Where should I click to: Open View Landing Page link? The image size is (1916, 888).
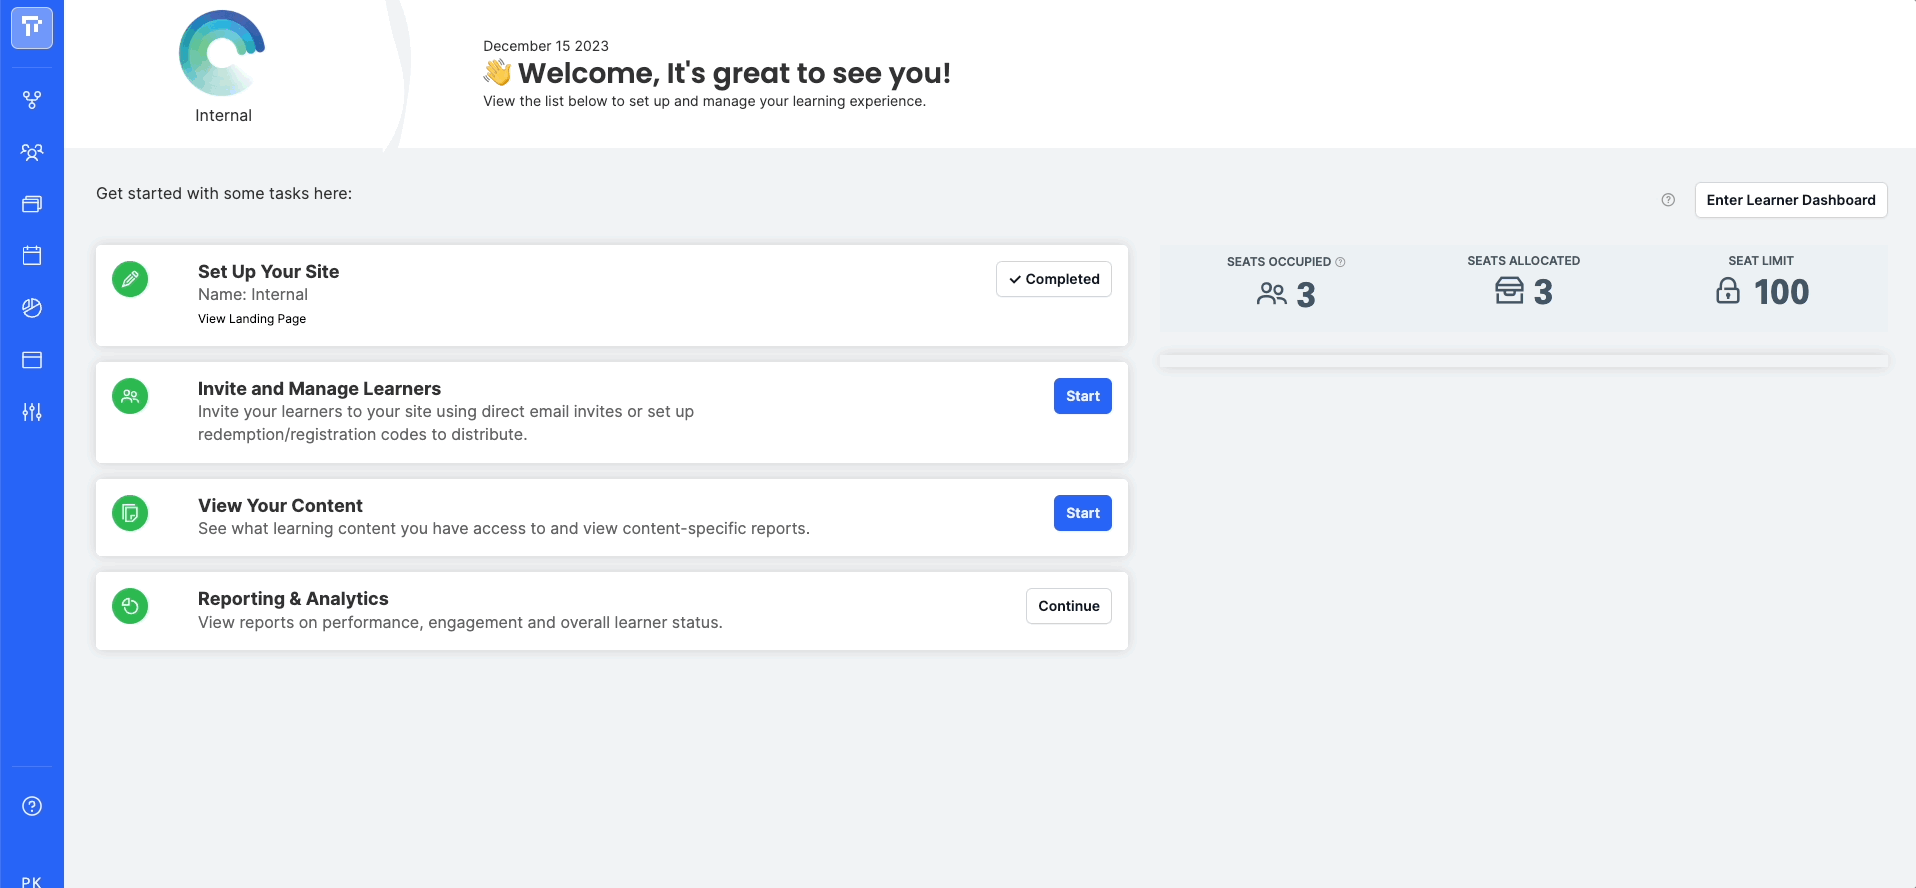251,318
